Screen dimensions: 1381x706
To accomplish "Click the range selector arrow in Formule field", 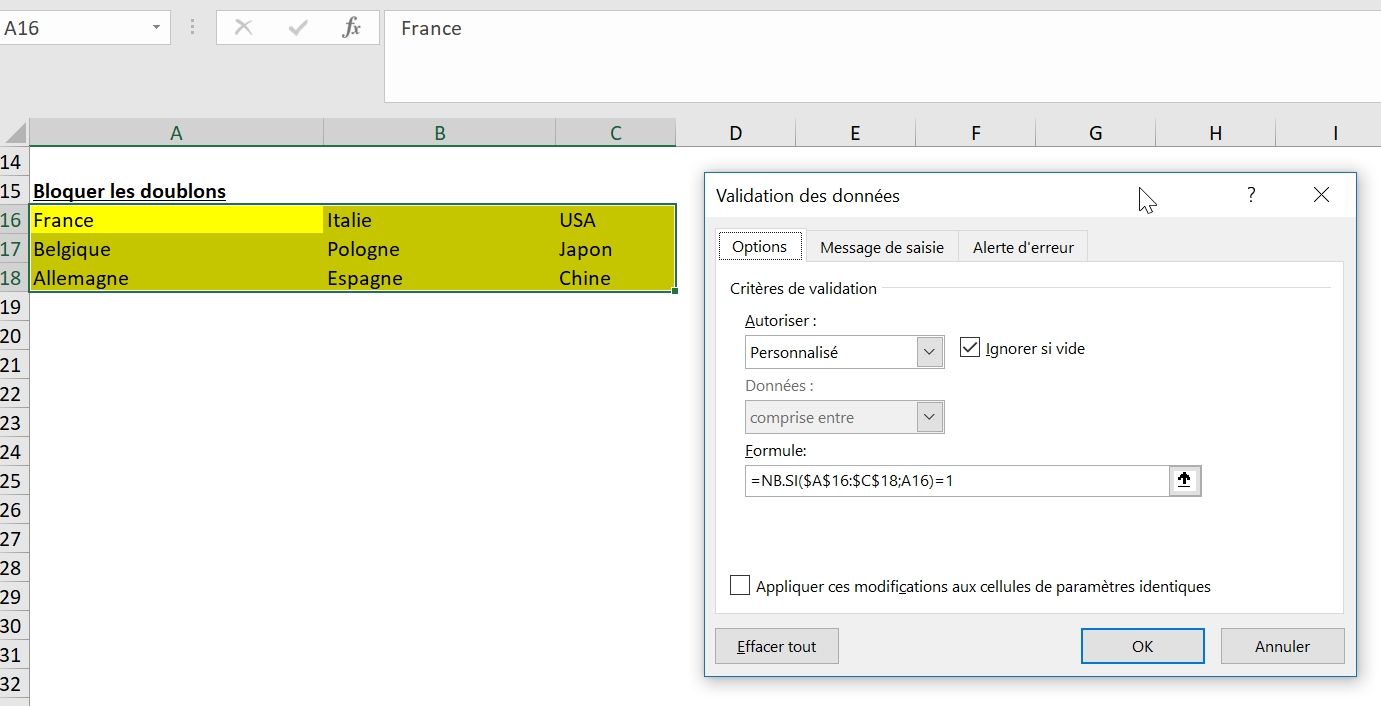I will pos(1184,481).
